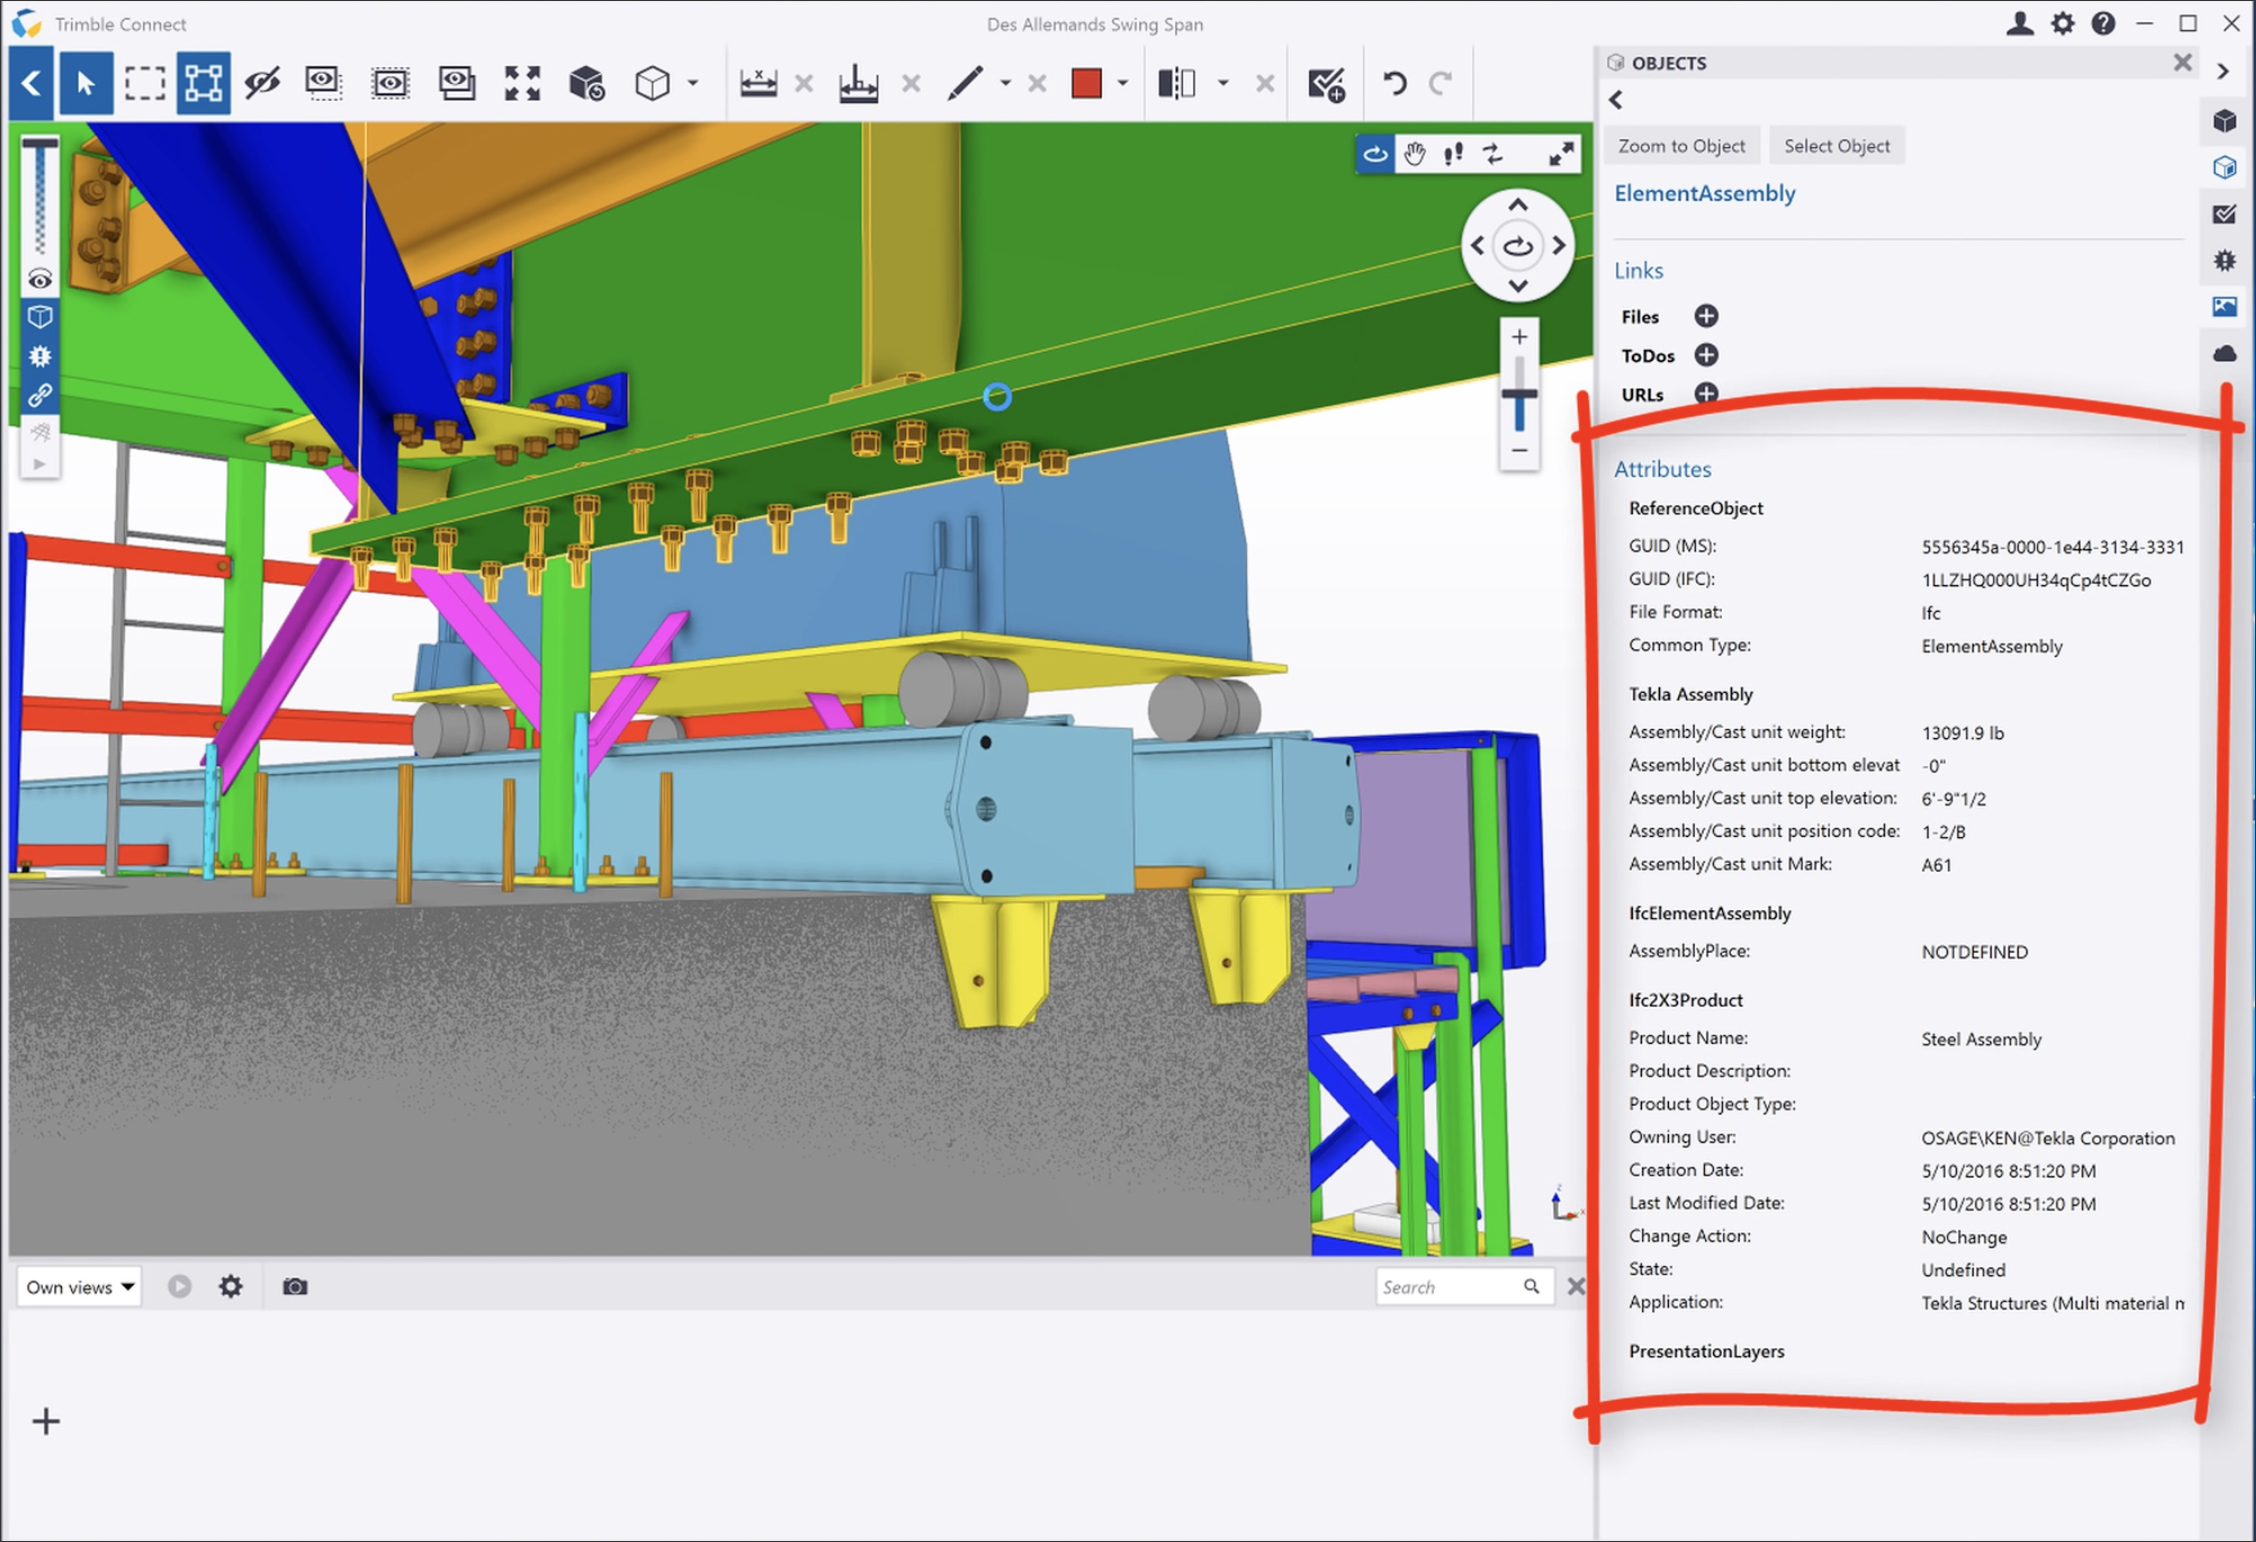Open the solid cube models panel tab
2256x1542 pixels.
click(x=2224, y=121)
